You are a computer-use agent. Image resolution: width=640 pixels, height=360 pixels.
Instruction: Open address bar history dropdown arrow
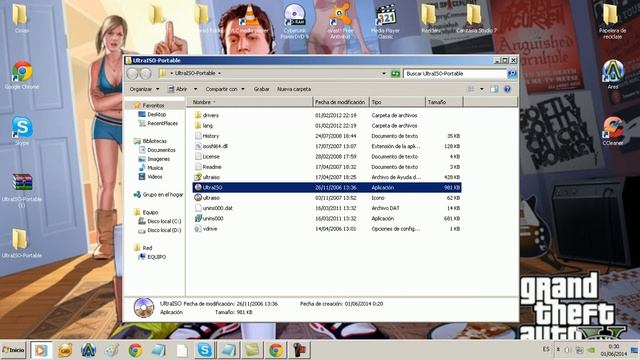click(384, 73)
